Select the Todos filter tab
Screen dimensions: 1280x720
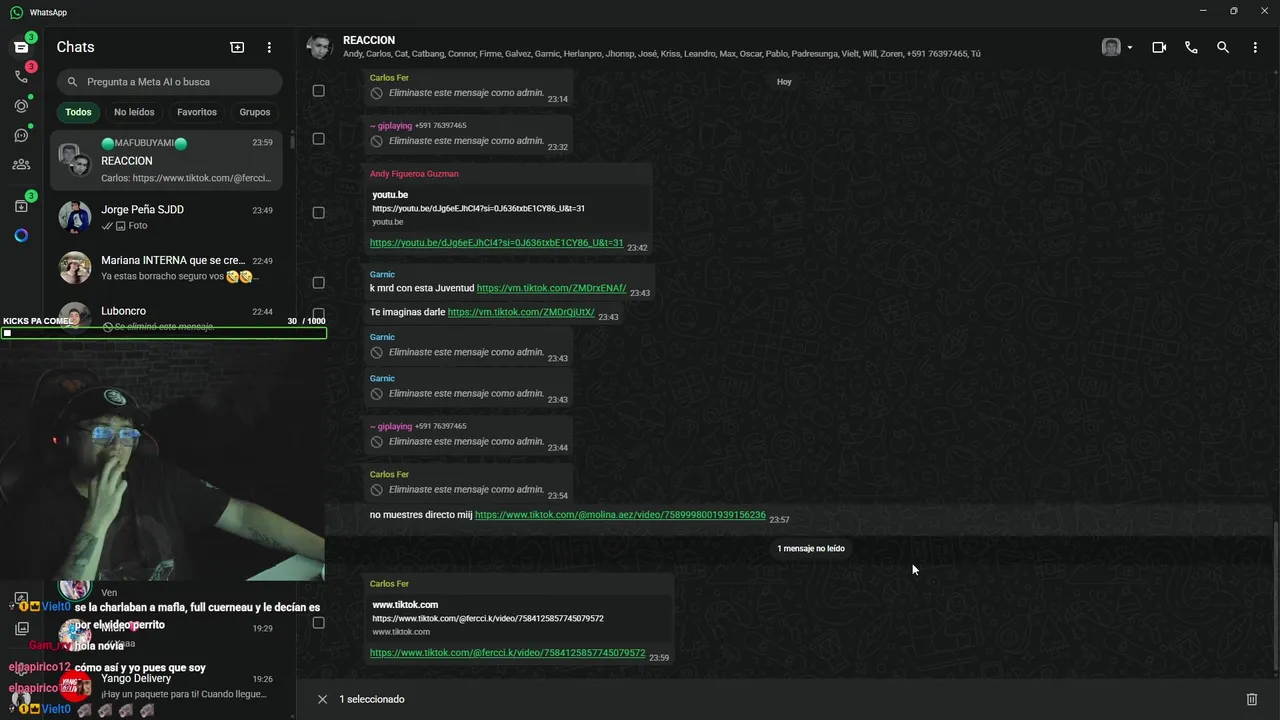click(78, 112)
